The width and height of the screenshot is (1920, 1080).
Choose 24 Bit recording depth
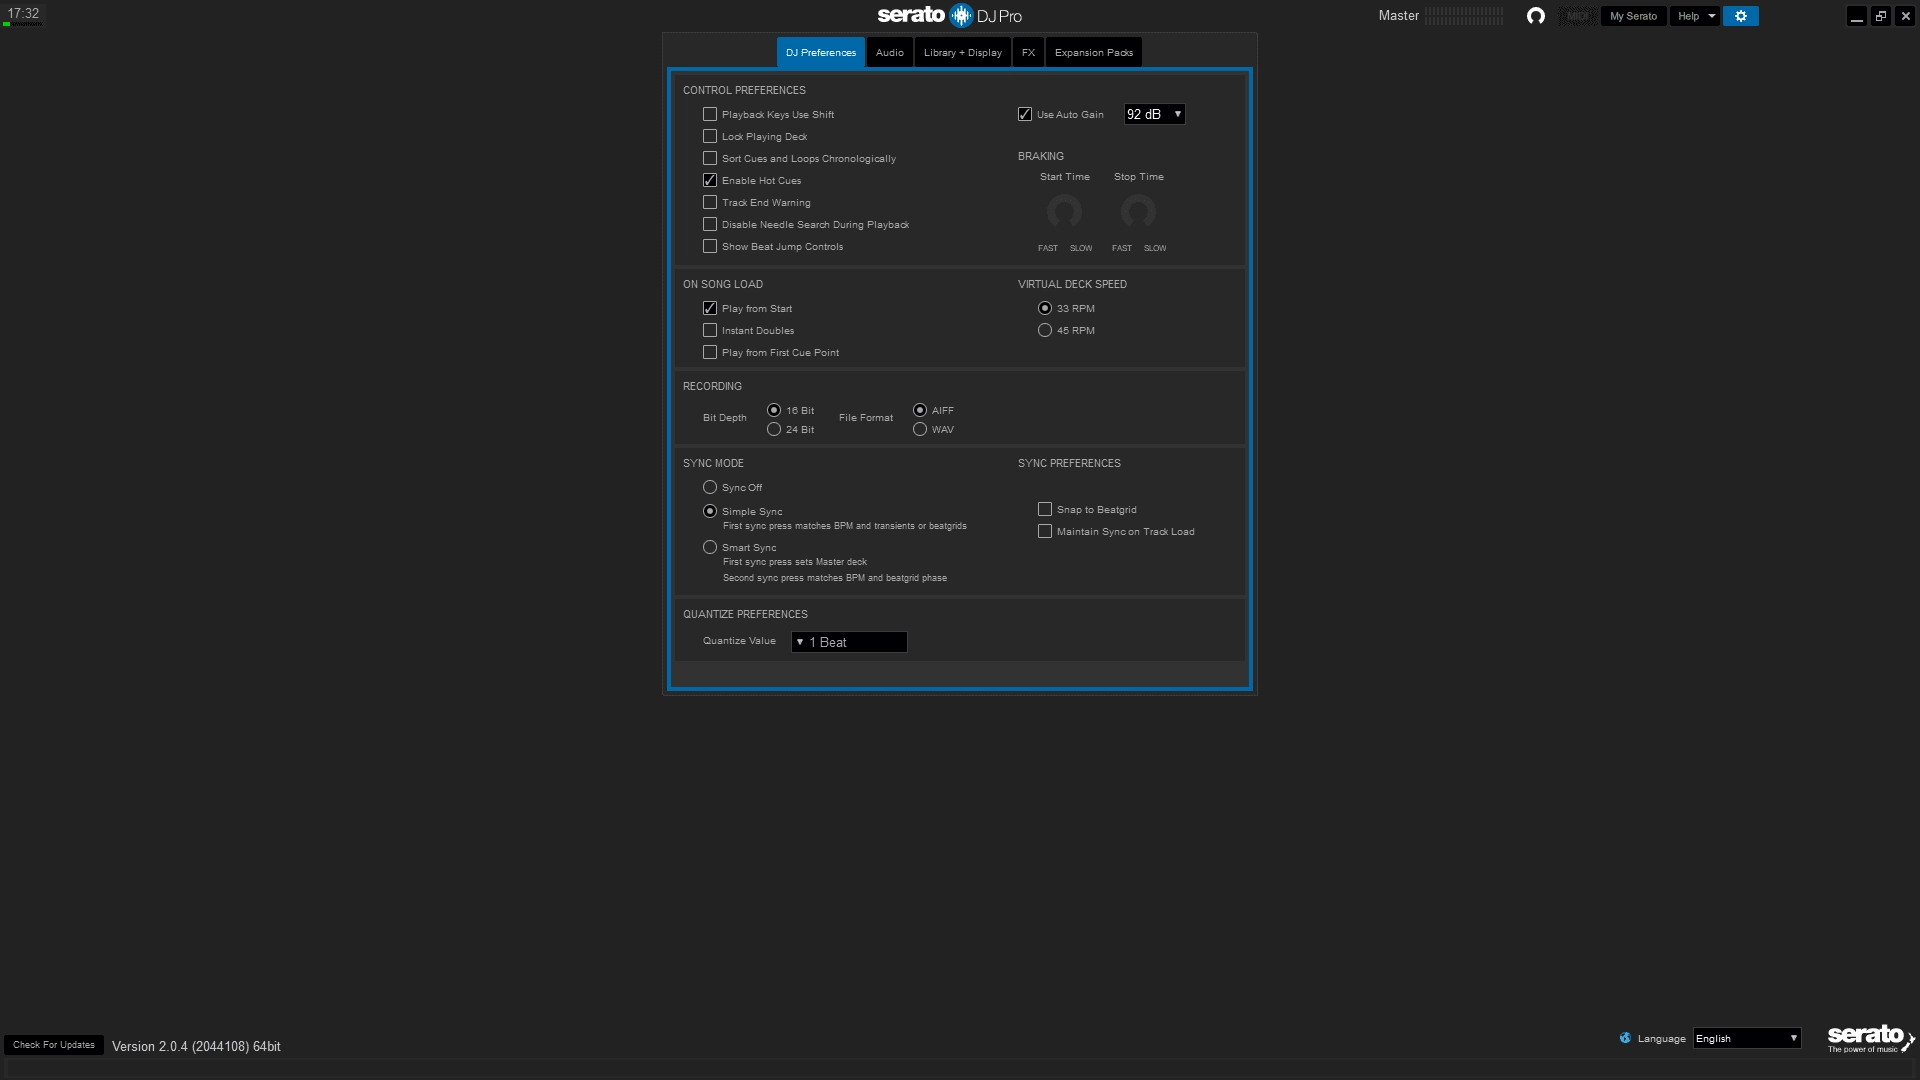click(774, 430)
